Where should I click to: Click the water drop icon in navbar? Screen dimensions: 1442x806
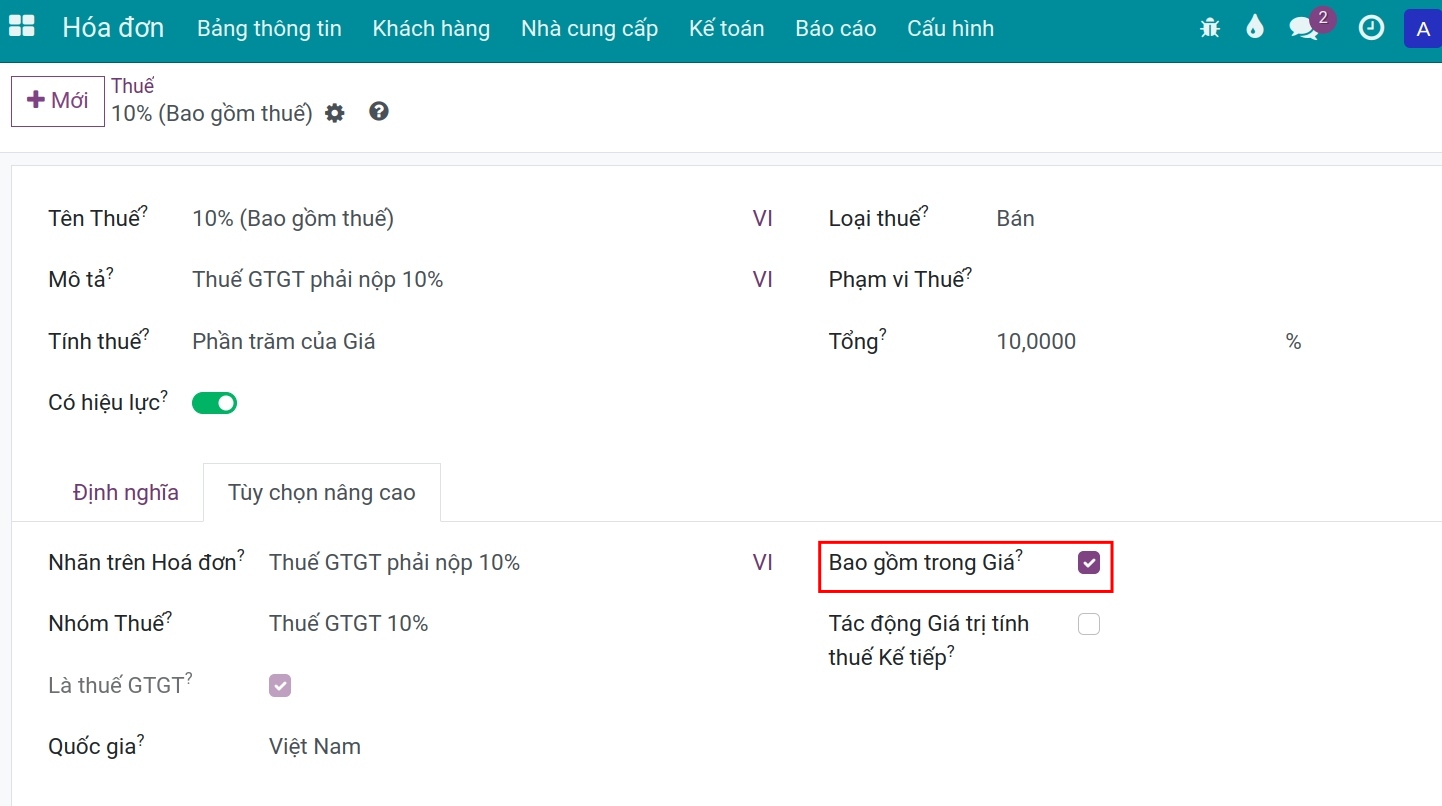click(1254, 28)
